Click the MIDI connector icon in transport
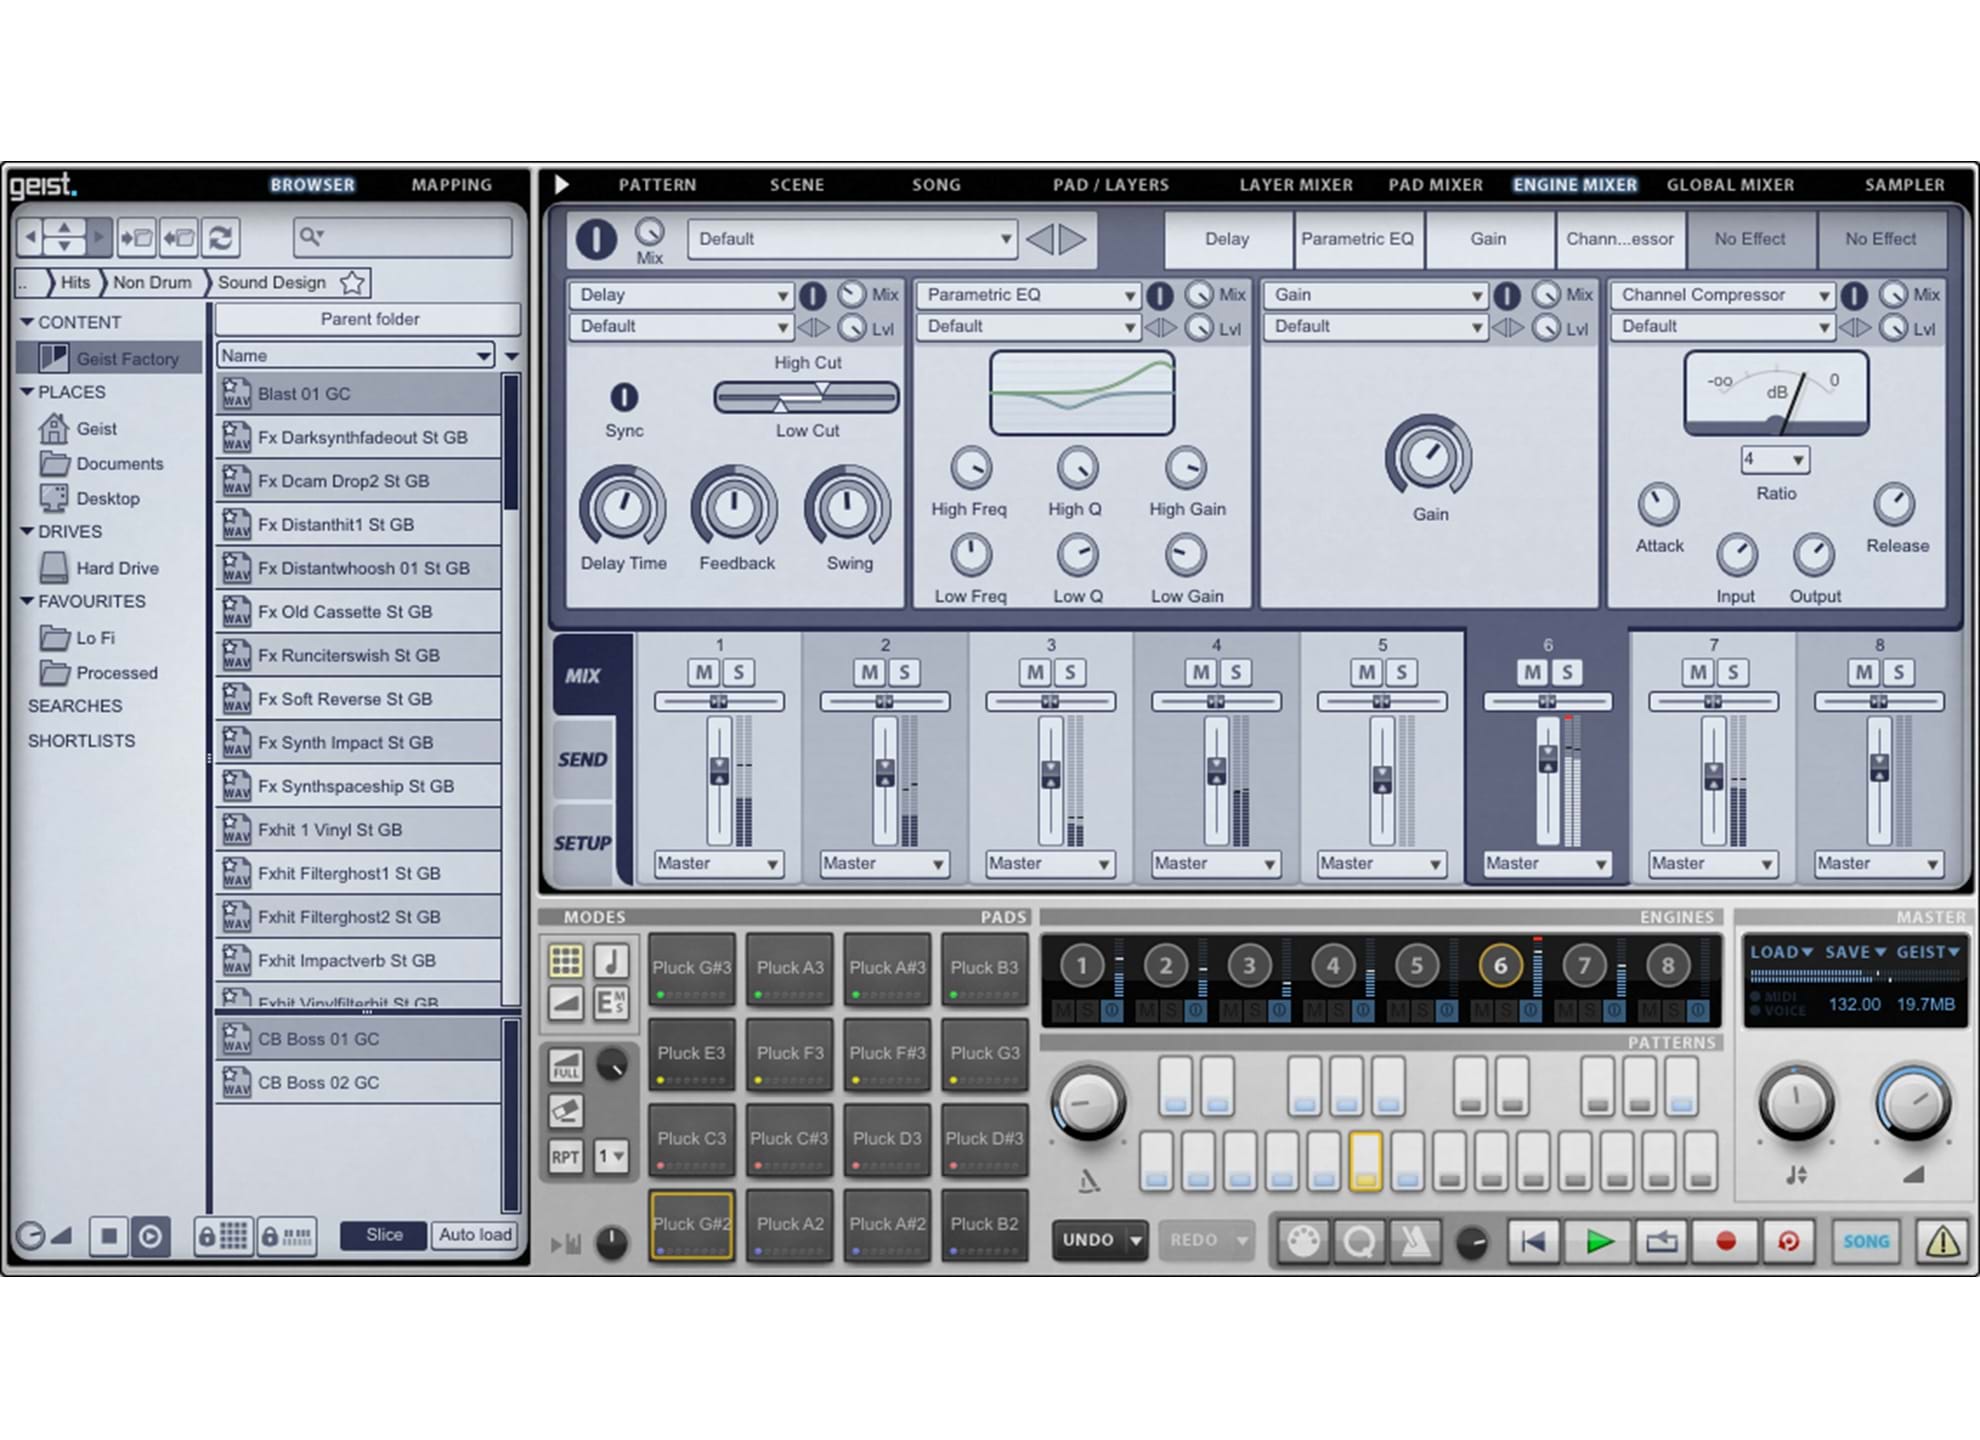The width and height of the screenshot is (1980, 1440). click(x=1303, y=1241)
